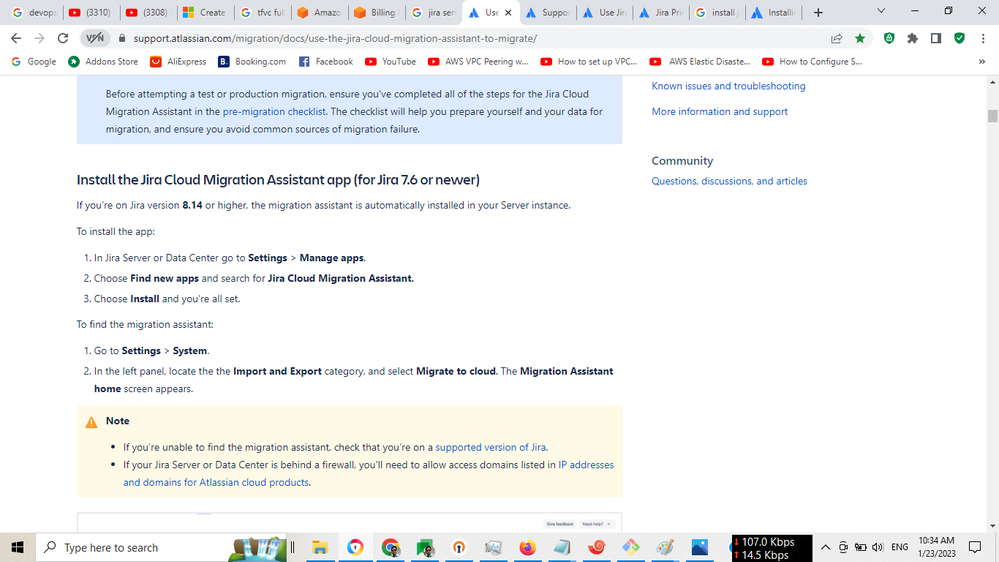Share this page via address bar icon
The height and width of the screenshot is (562, 999).
point(837,38)
